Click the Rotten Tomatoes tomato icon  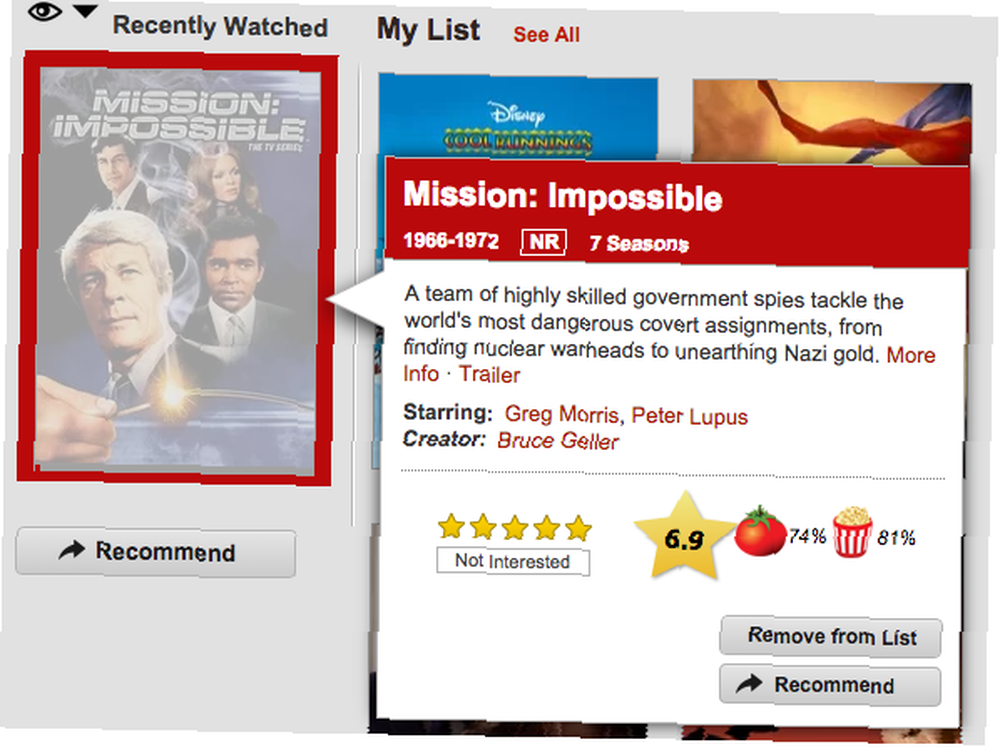pyautogui.click(x=760, y=531)
